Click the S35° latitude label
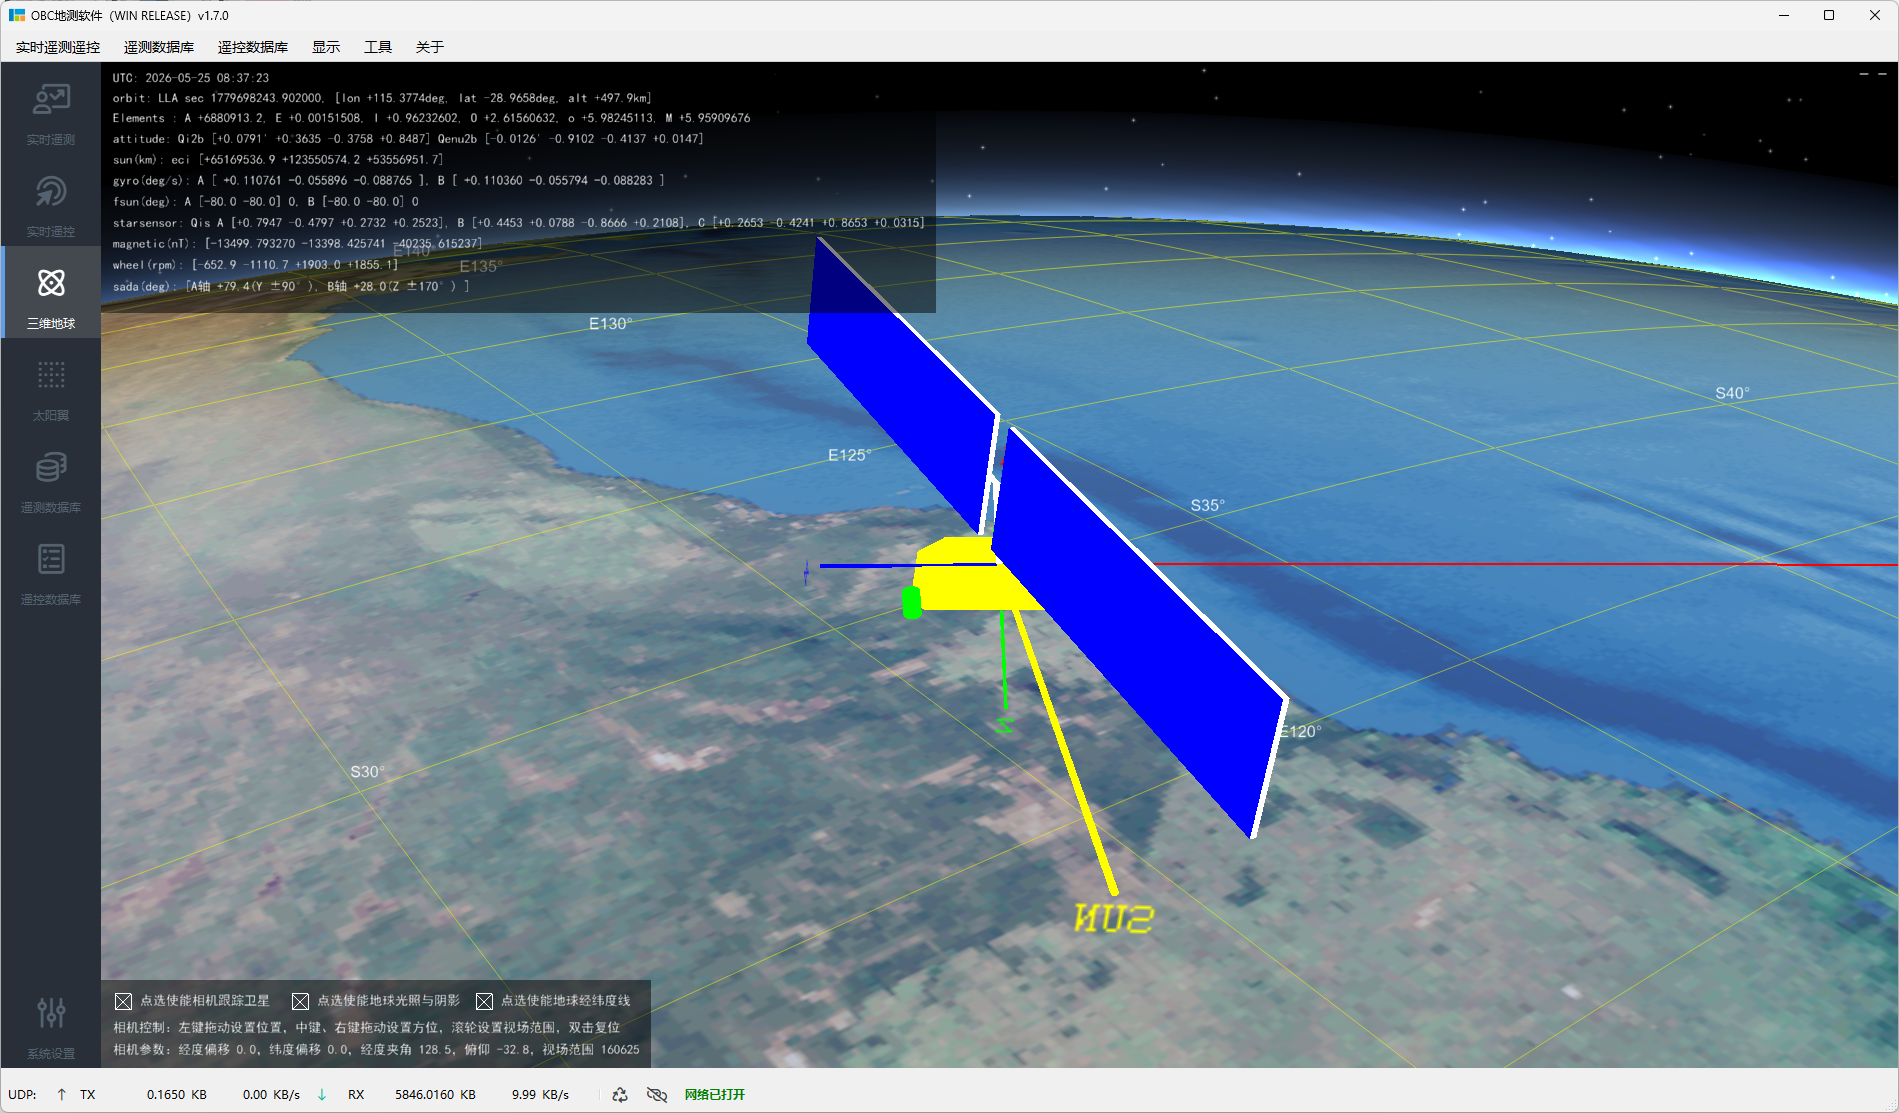The width and height of the screenshot is (1899, 1113). click(x=1207, y=506)
